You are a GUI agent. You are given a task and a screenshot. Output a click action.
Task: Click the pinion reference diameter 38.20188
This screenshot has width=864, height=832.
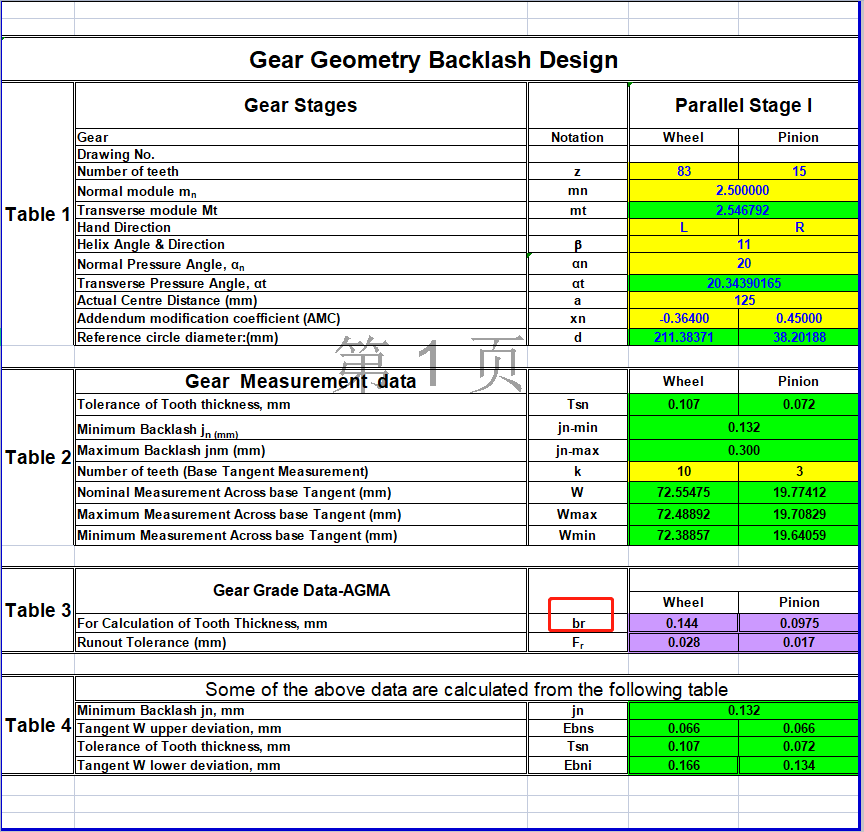(x=798, y=337)
